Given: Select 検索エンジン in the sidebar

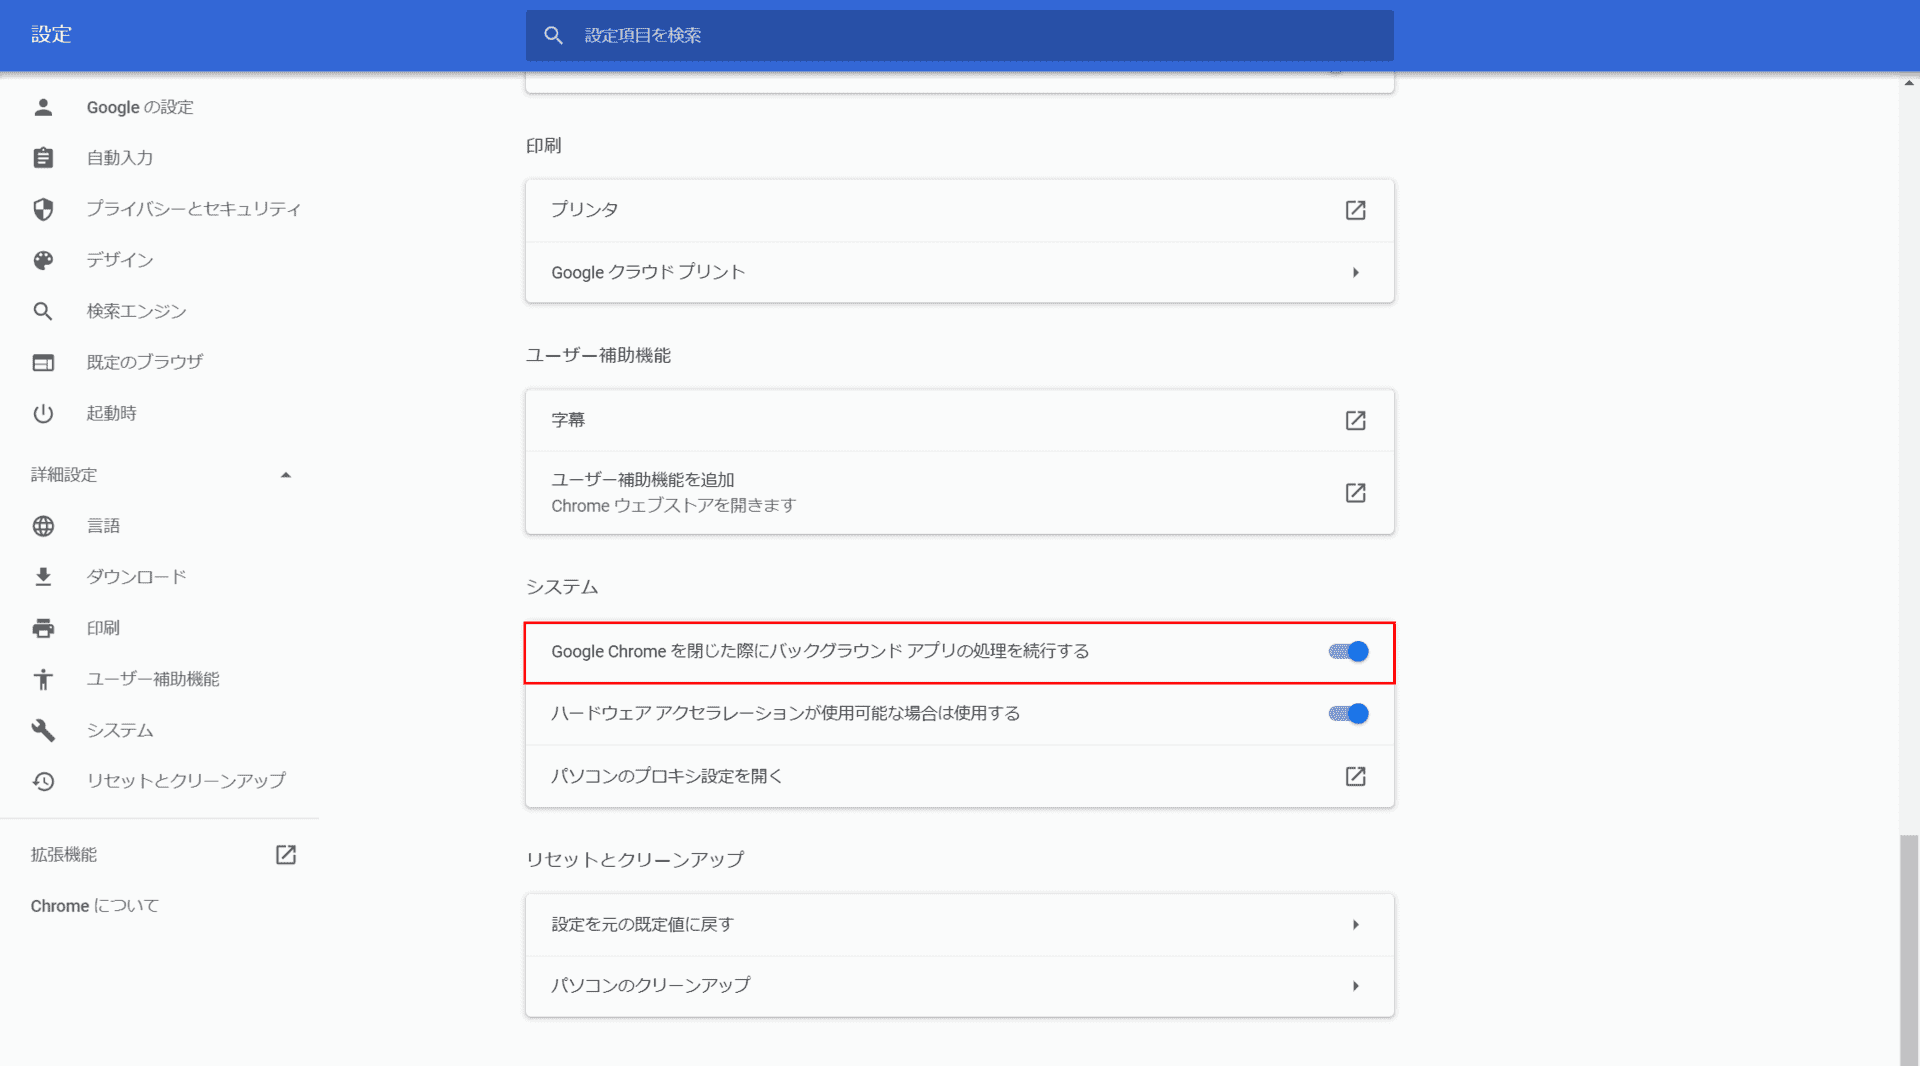Looking at the screenshot, I should (x=137, y=311).
